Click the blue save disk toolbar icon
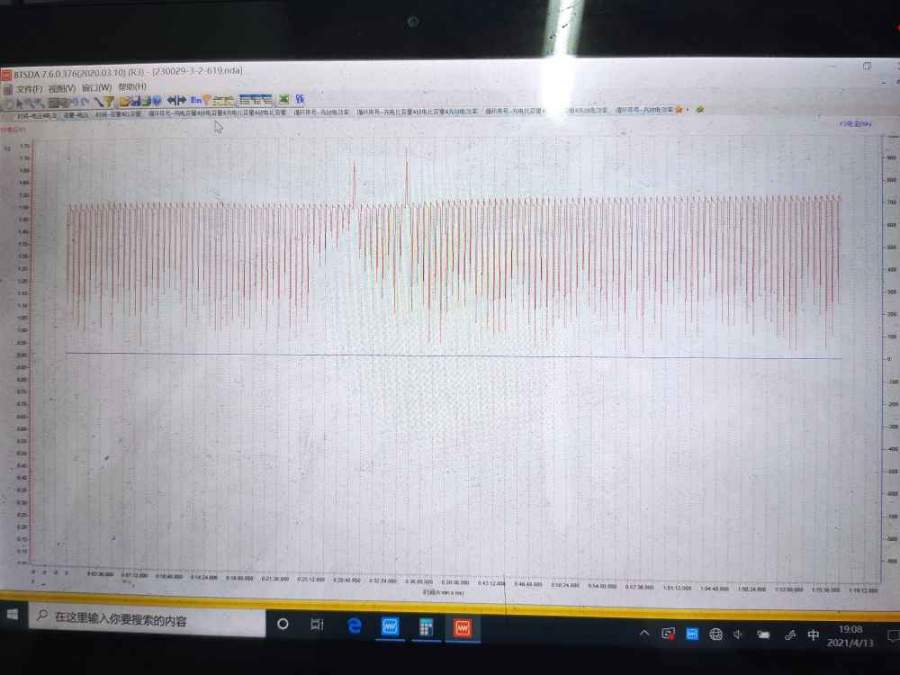 pos(135,102)
